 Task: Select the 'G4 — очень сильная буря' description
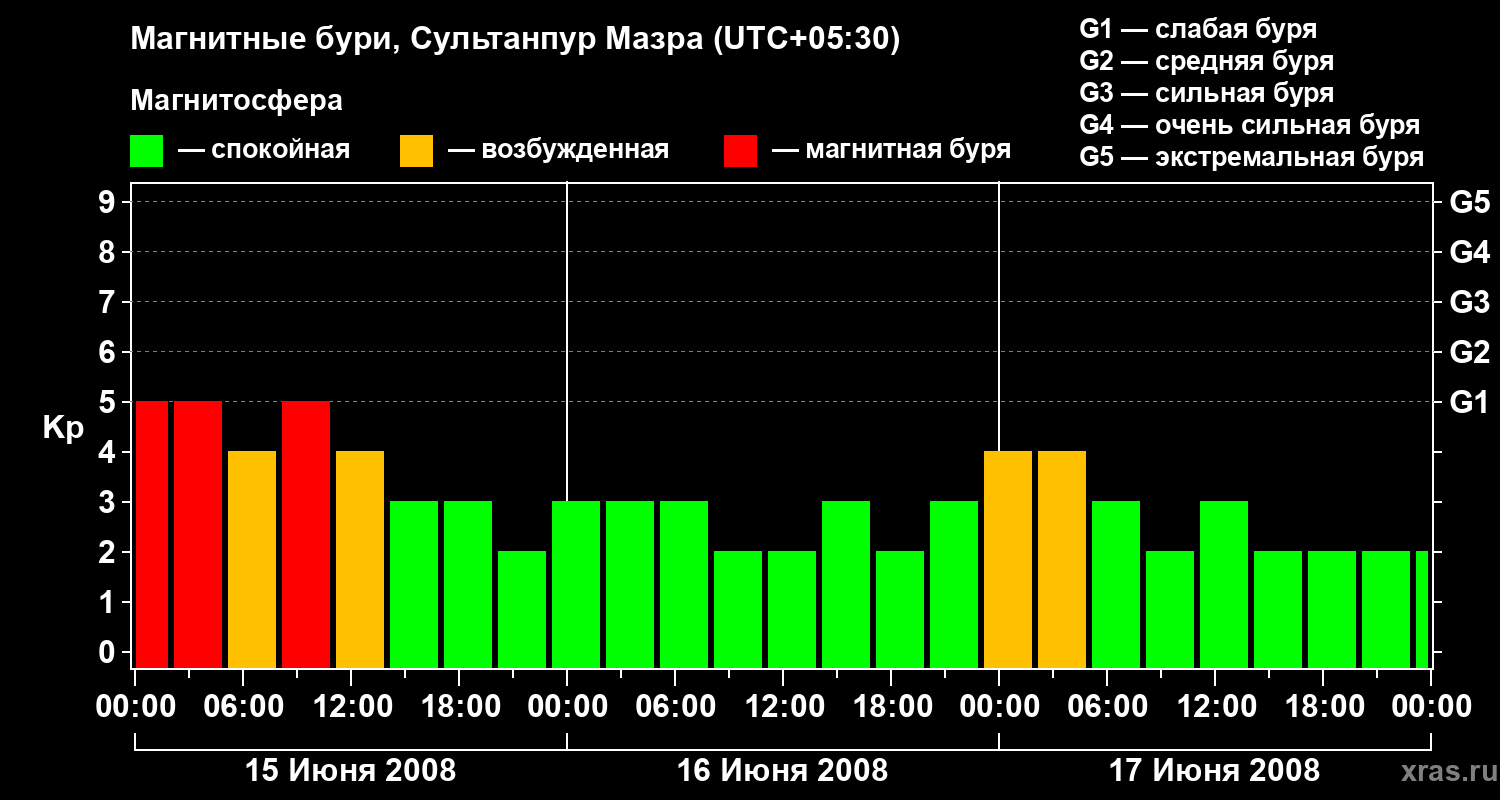[1250, 125]
